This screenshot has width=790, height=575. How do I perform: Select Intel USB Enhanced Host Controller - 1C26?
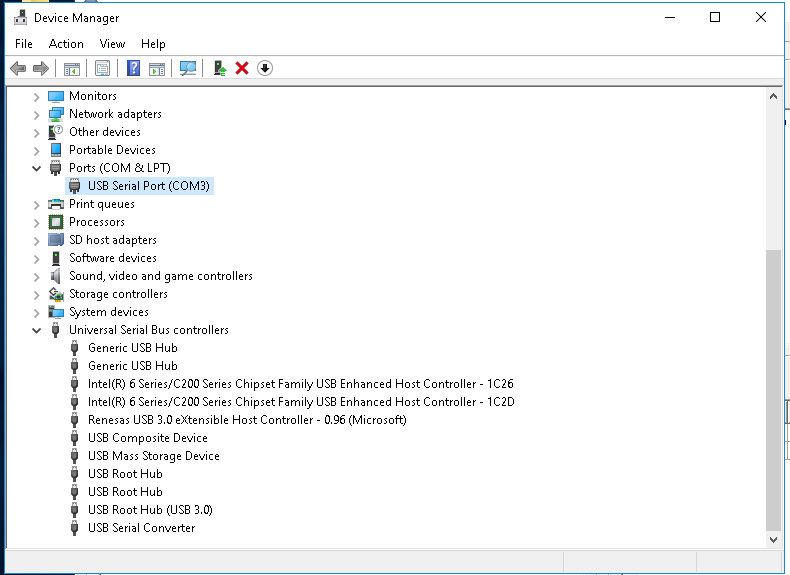pyautogui.click(x=300, y=384)
